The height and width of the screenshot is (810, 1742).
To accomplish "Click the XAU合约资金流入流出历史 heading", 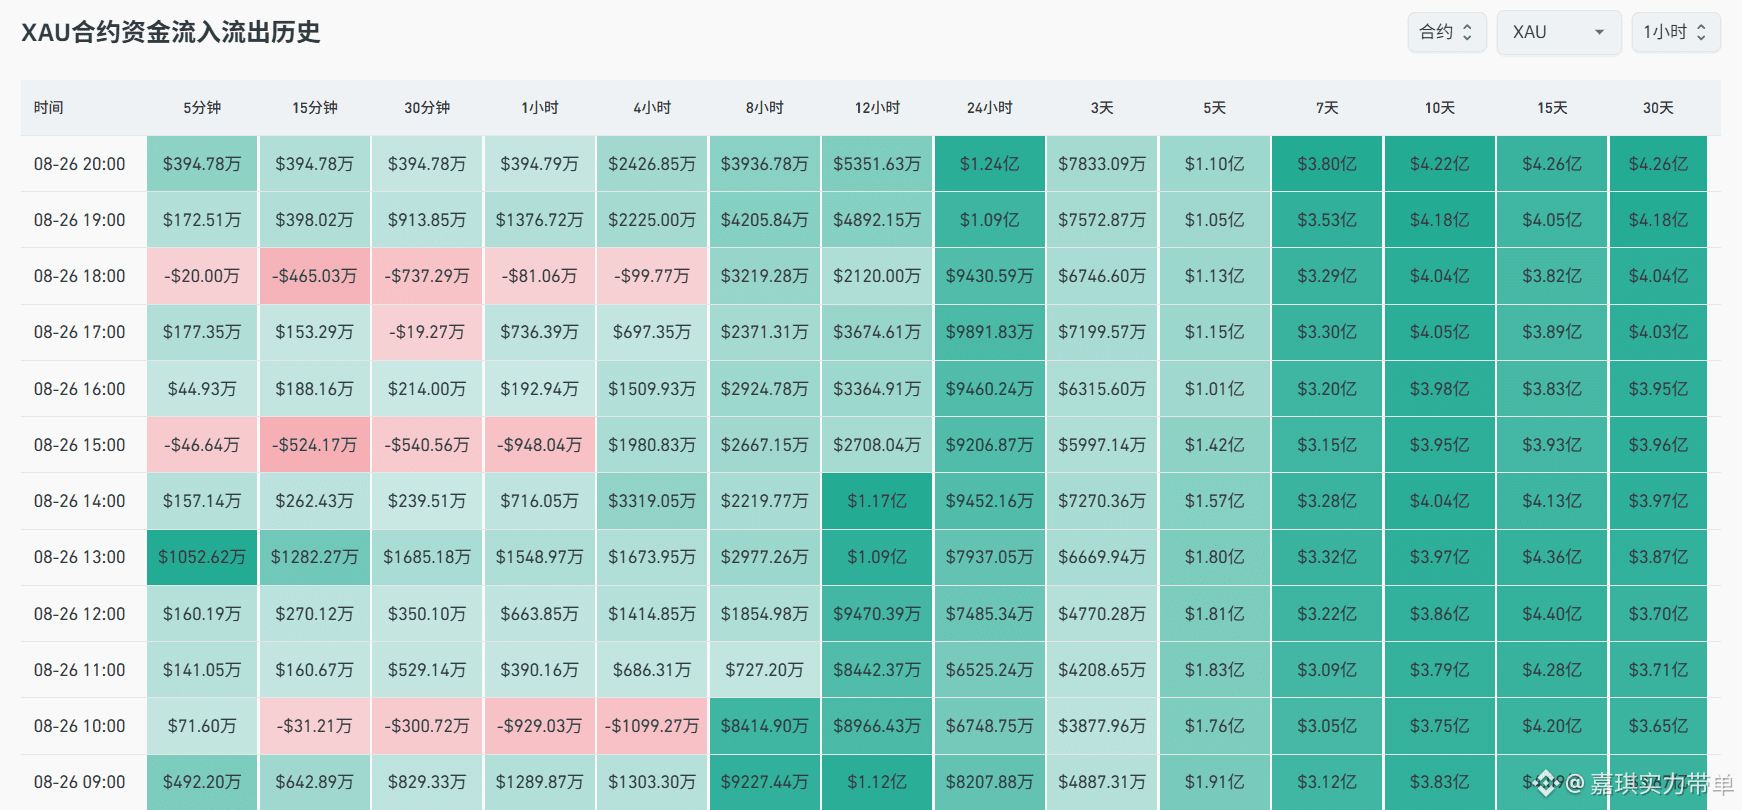I will coord(171,32).
